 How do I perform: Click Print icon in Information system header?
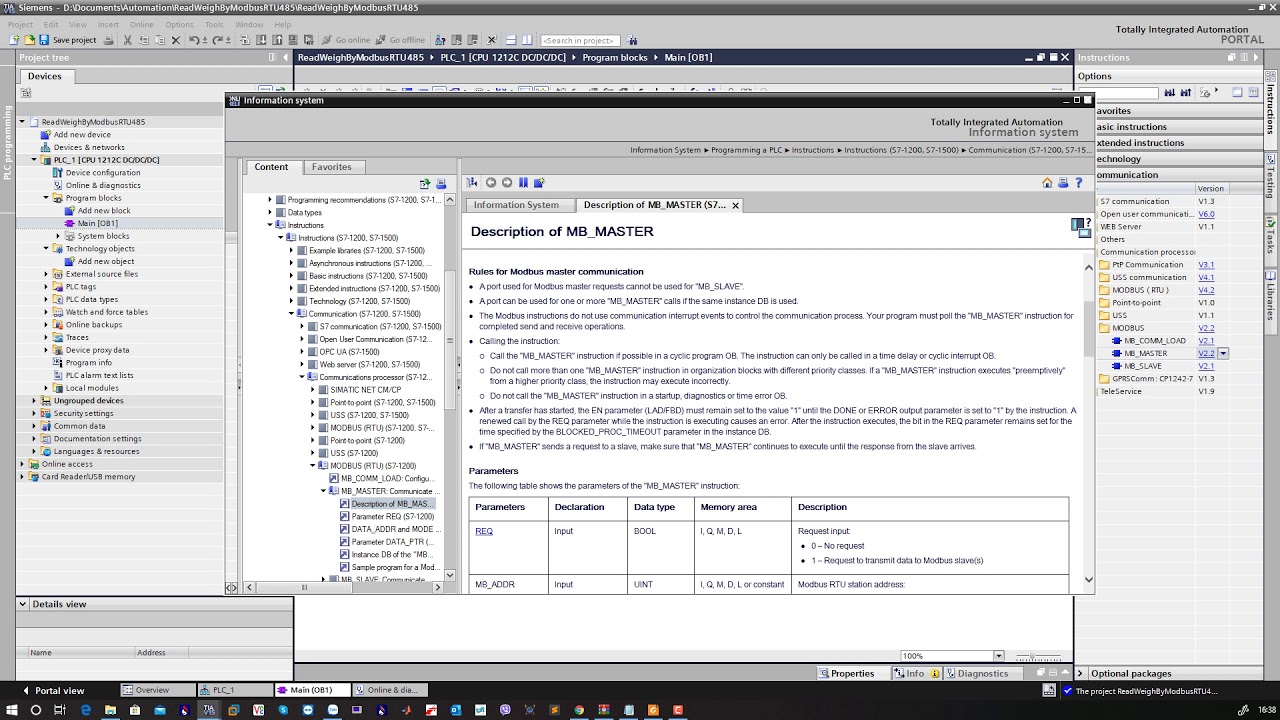point(1063,183)
